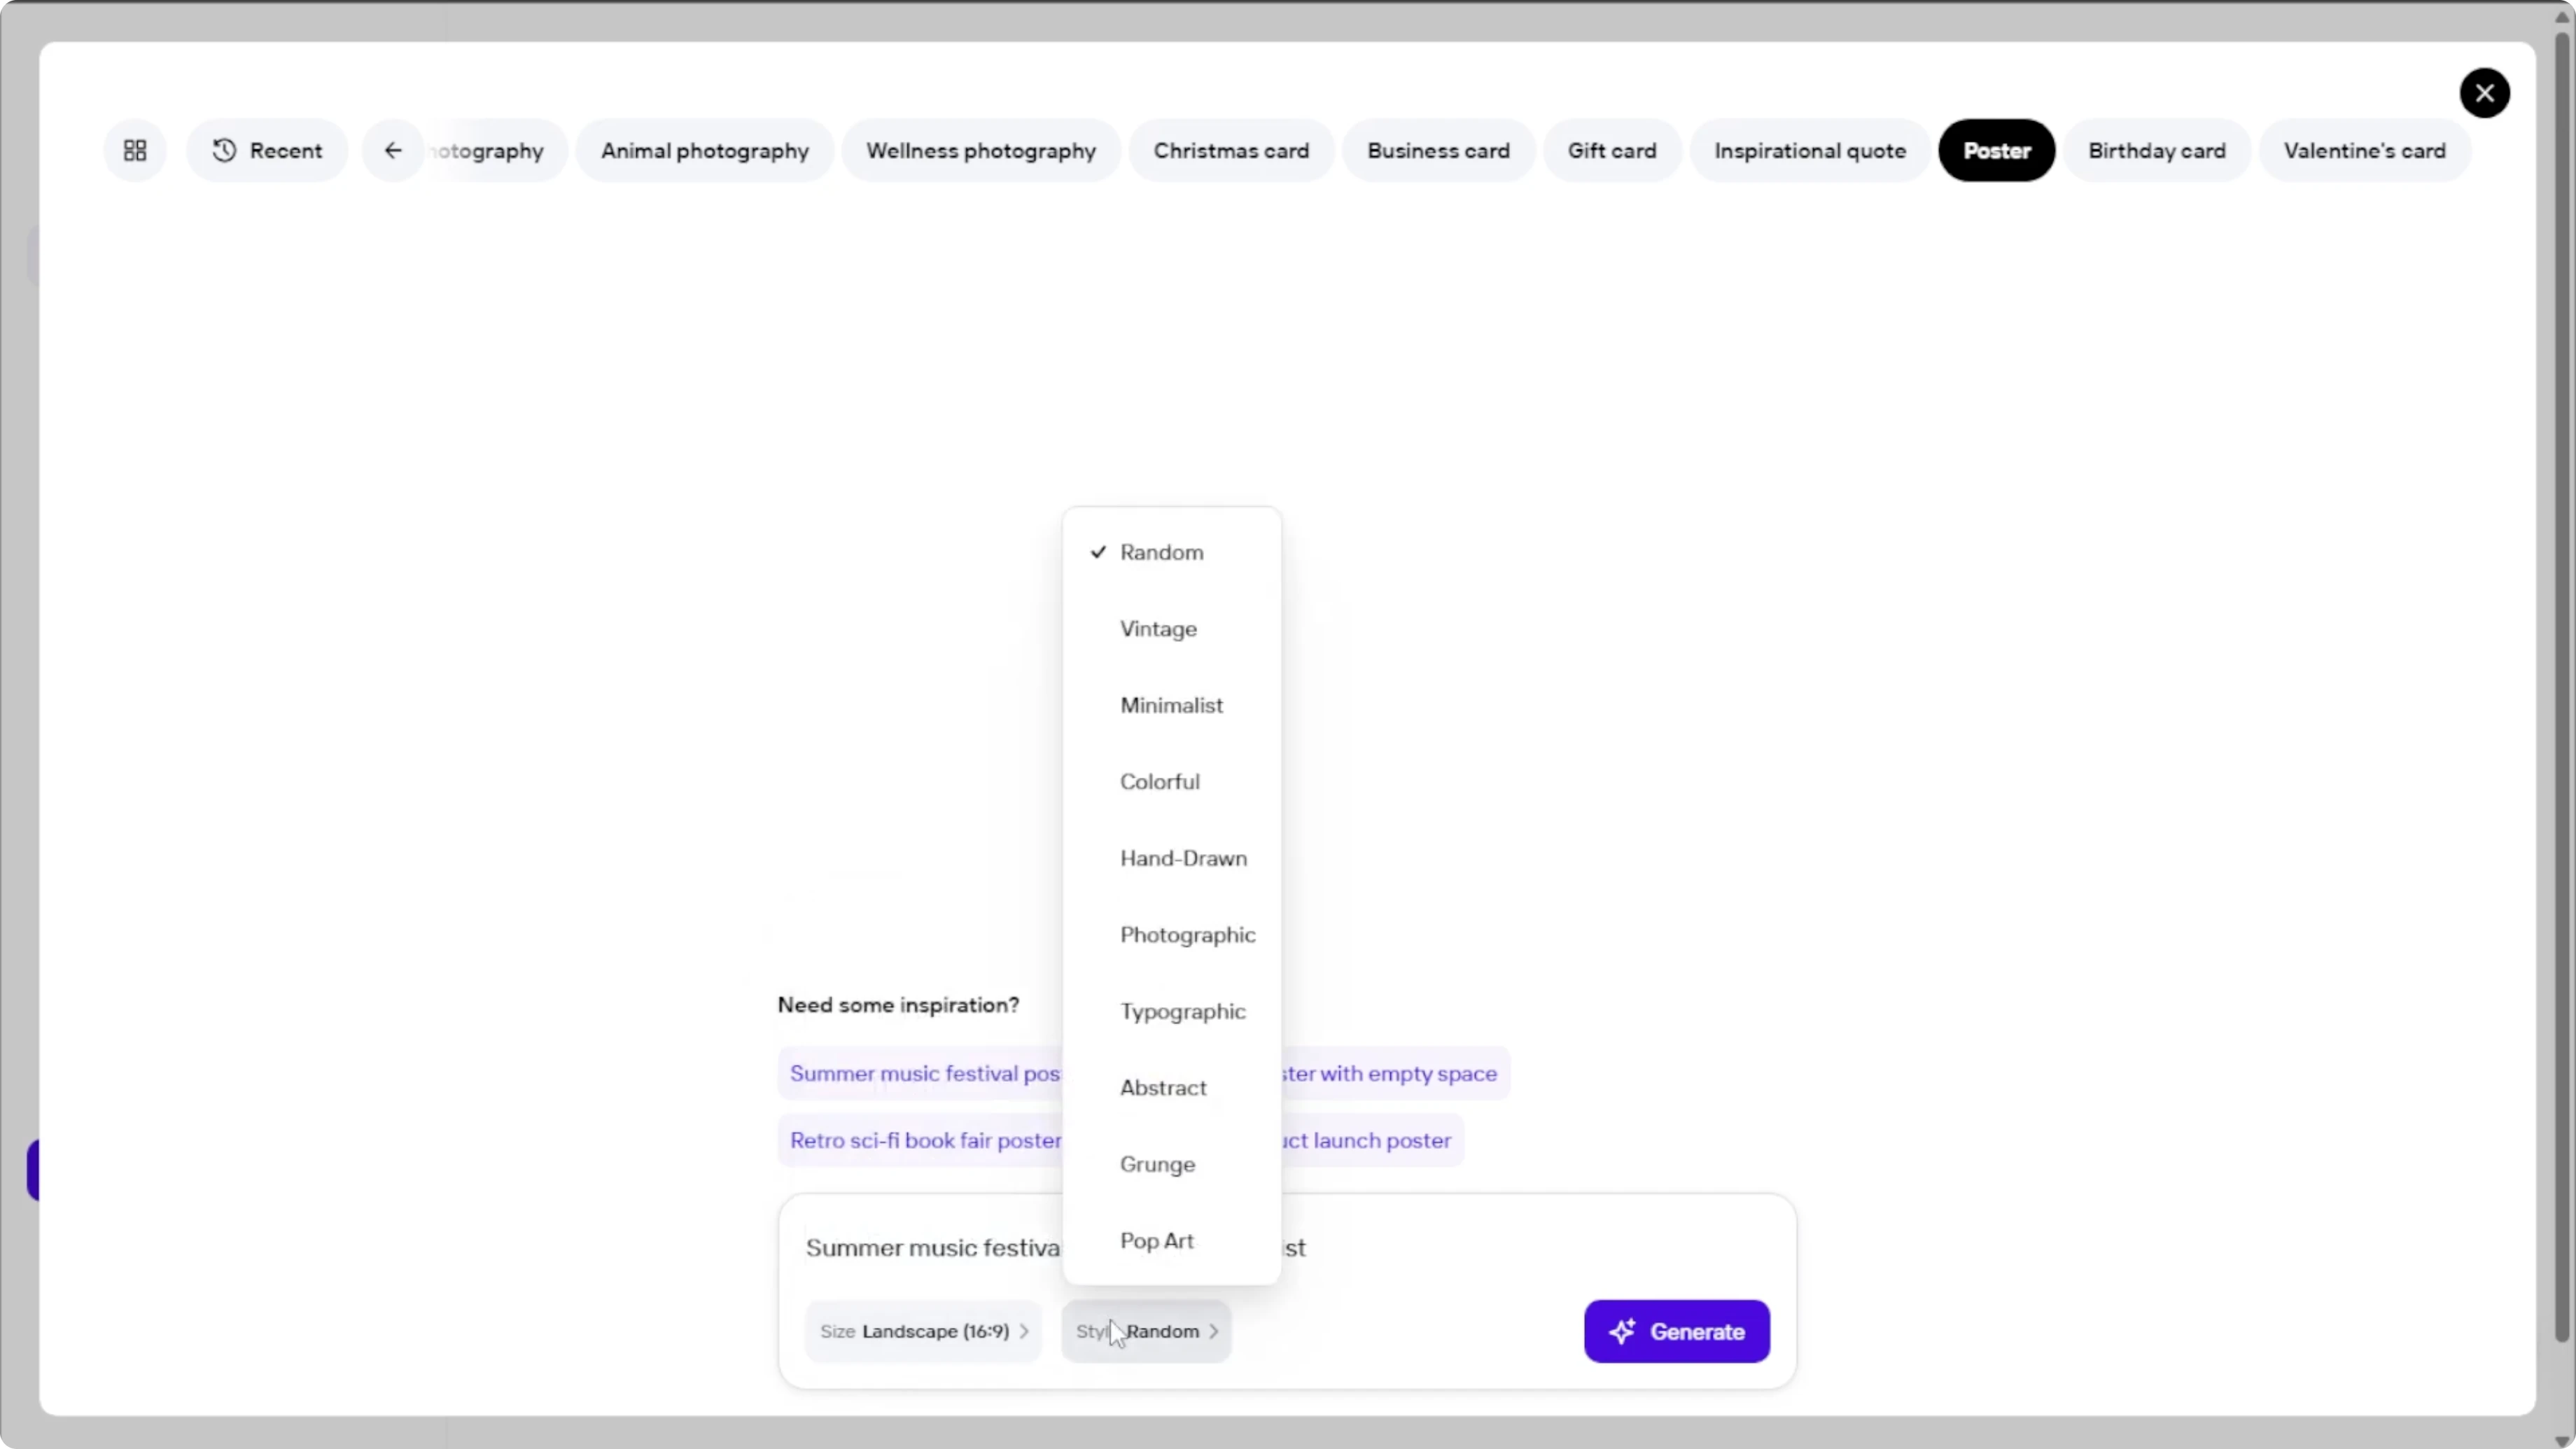Select the active Poster category
Viewport: 2576px width, 1449px height.
(x=1996, y=150)
